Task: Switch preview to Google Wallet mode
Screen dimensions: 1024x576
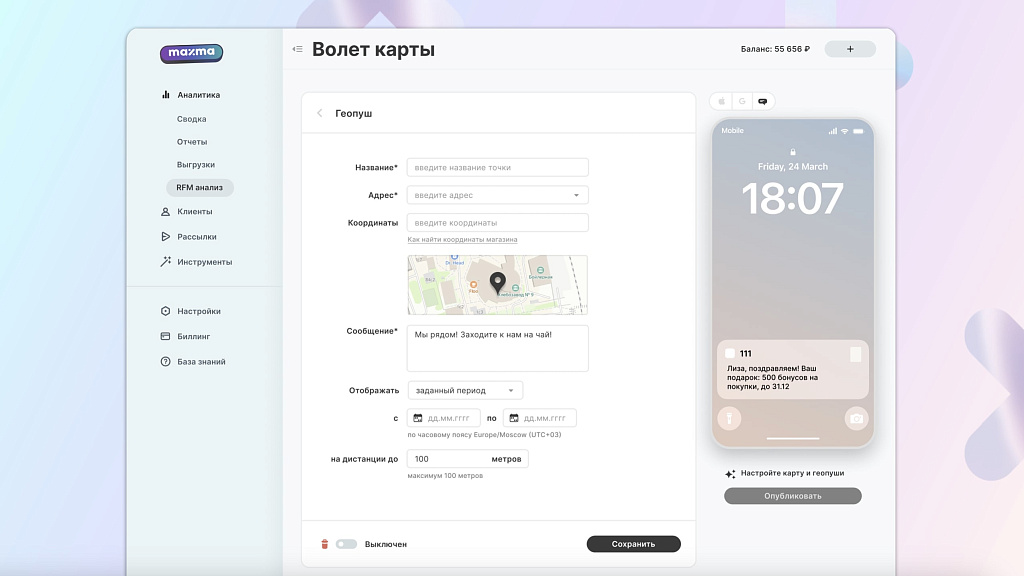Action: click(742, 101)
